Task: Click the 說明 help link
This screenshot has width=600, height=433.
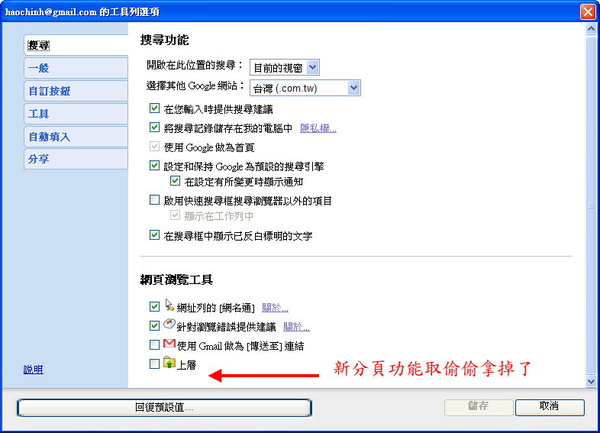Action: pyautogui.click(x=33, y=370)
